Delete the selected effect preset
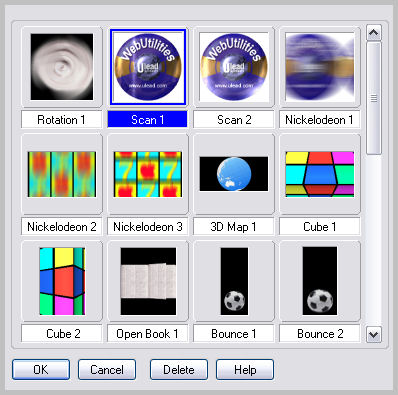This screenshot has width=398, height=395. [179, 369]
